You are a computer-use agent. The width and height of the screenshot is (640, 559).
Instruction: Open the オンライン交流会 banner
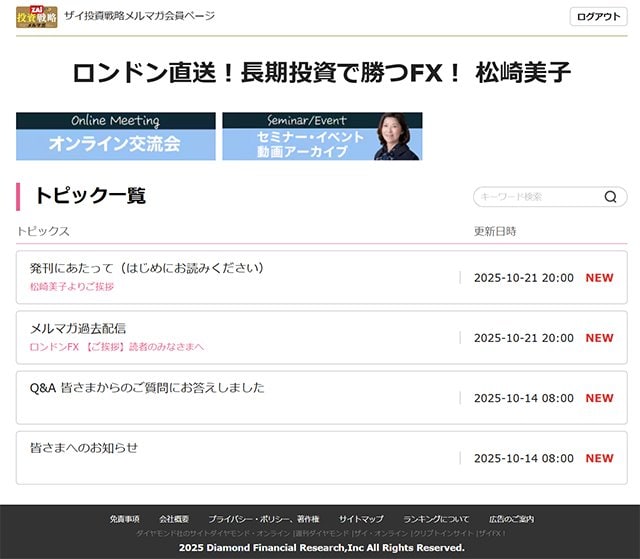[115, 136]
